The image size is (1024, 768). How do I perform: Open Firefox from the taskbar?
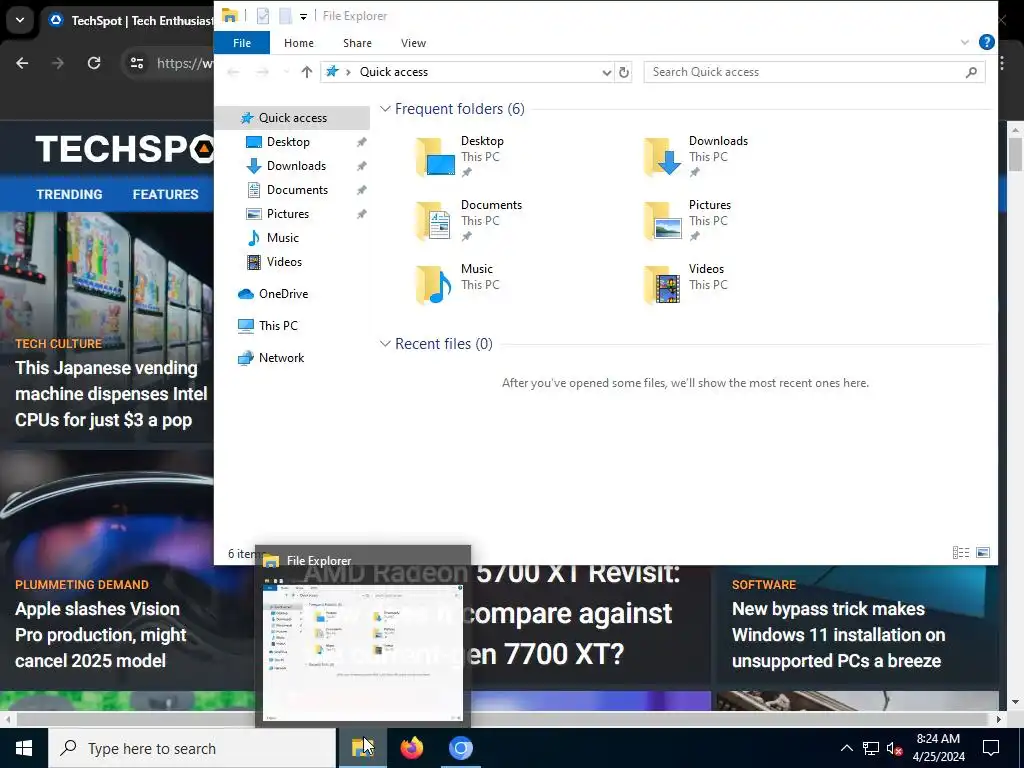pyautogui.click(x=411, y=748)
